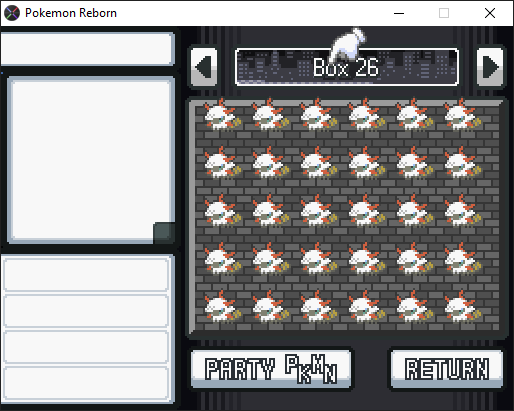Pick the third Pokemon in second row
This screenshot has height=411, width=514.
click(318, 163)
